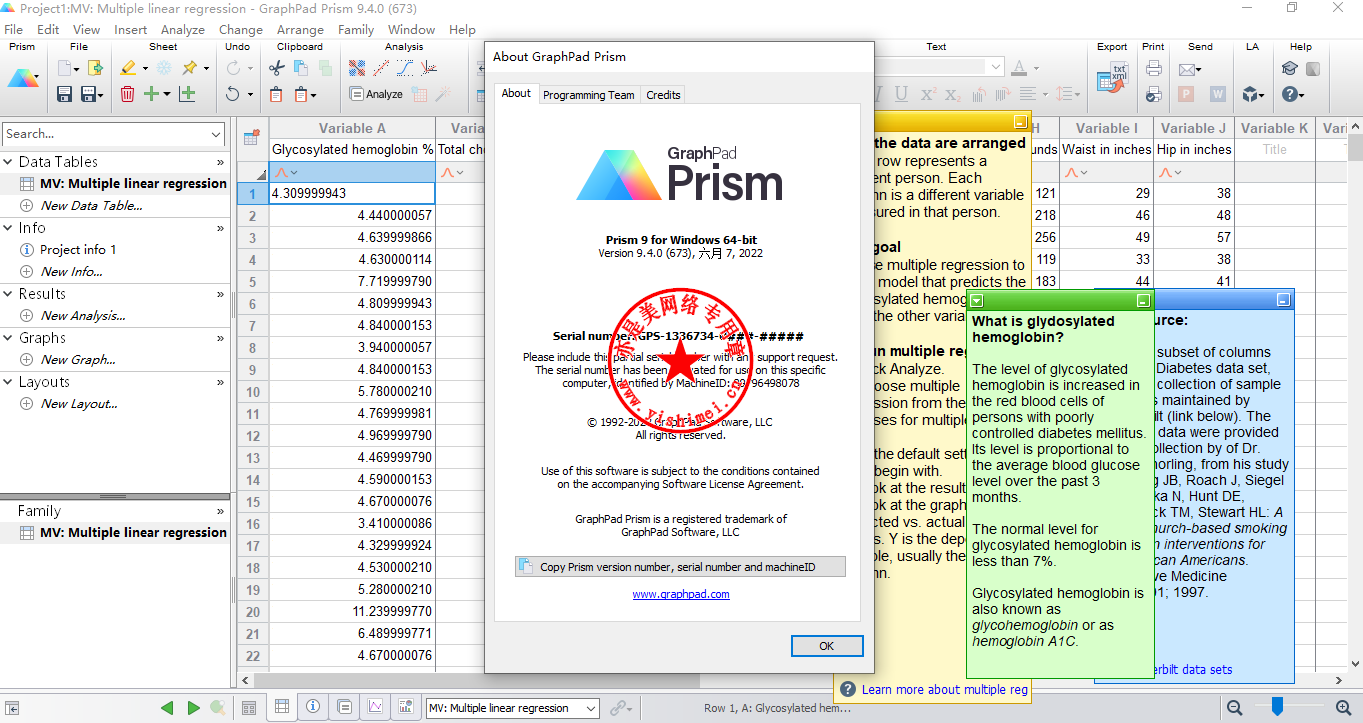The image size is (1363, 723).
Task: Open the Arrange menu
Action: 300,30
